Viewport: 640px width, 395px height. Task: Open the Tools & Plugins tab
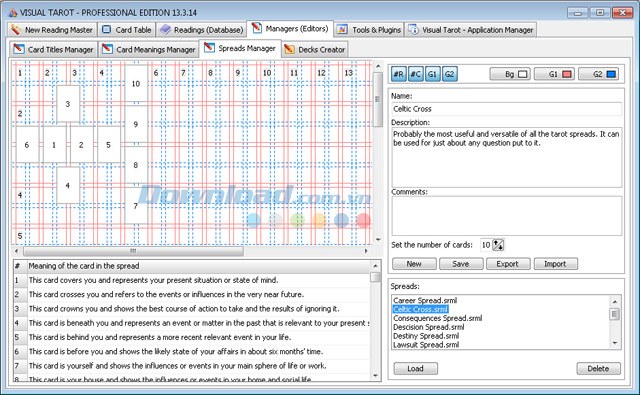point(370,30)
